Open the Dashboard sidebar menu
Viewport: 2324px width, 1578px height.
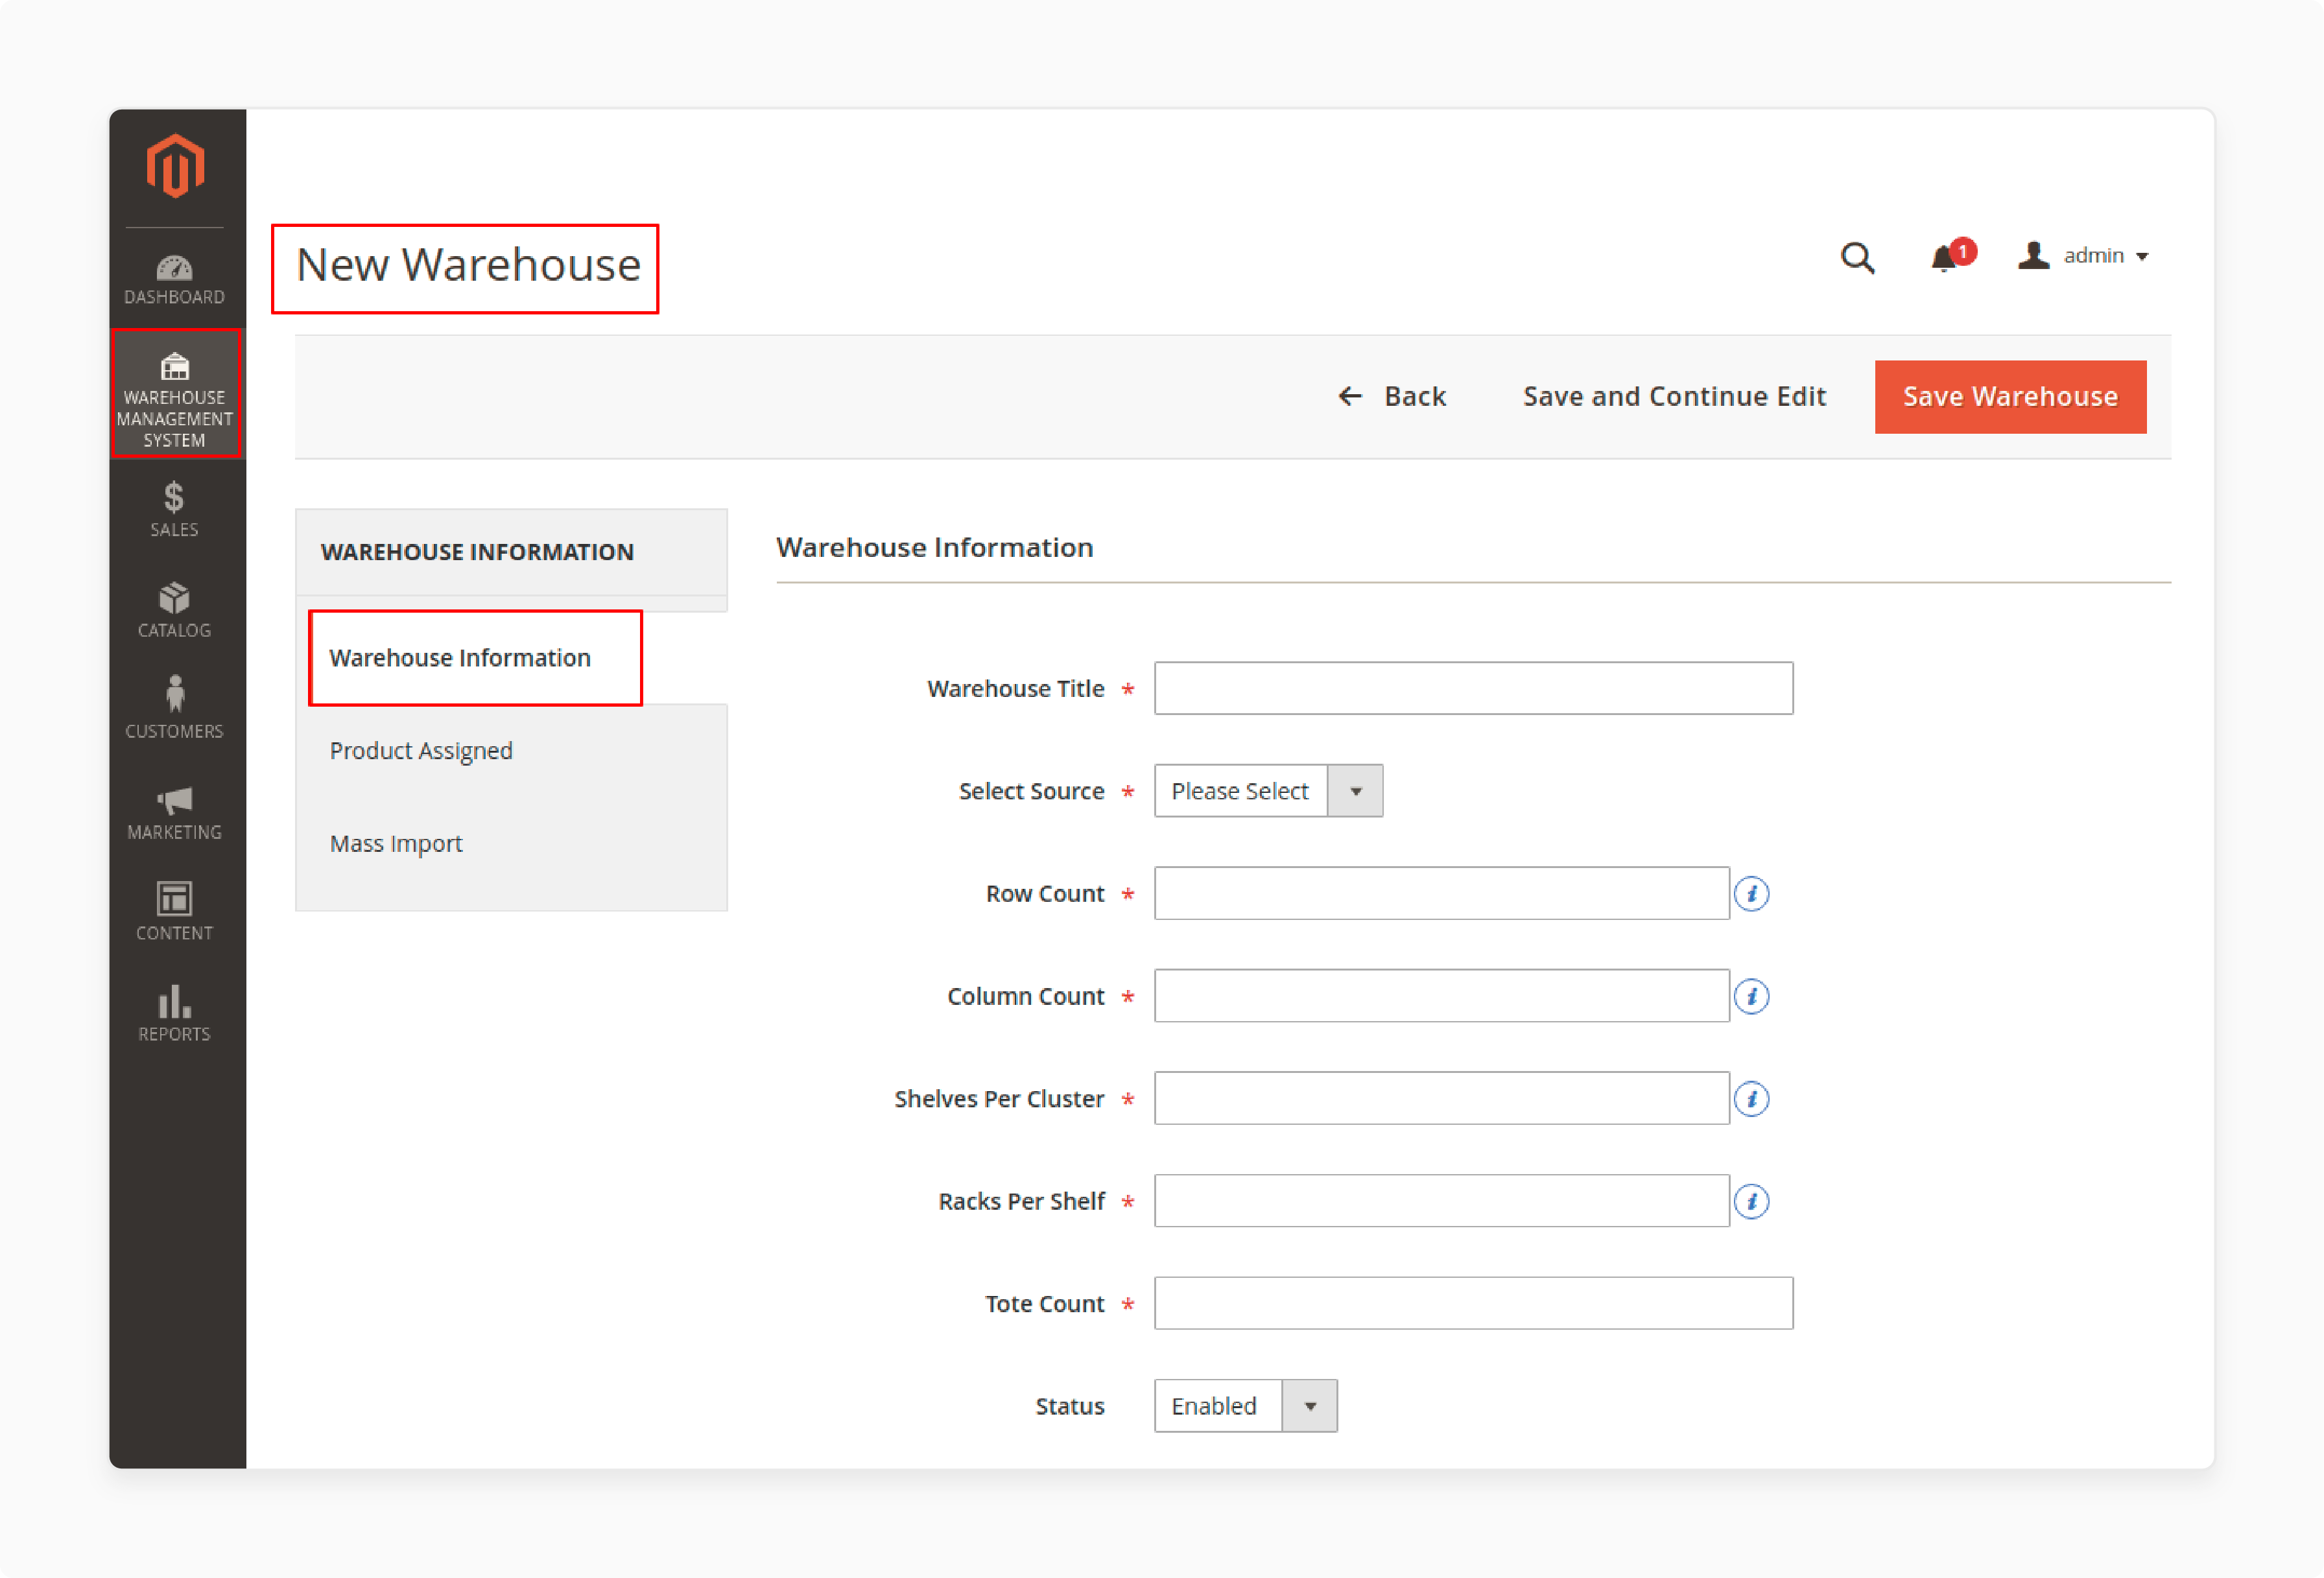(x=174, y=280)
